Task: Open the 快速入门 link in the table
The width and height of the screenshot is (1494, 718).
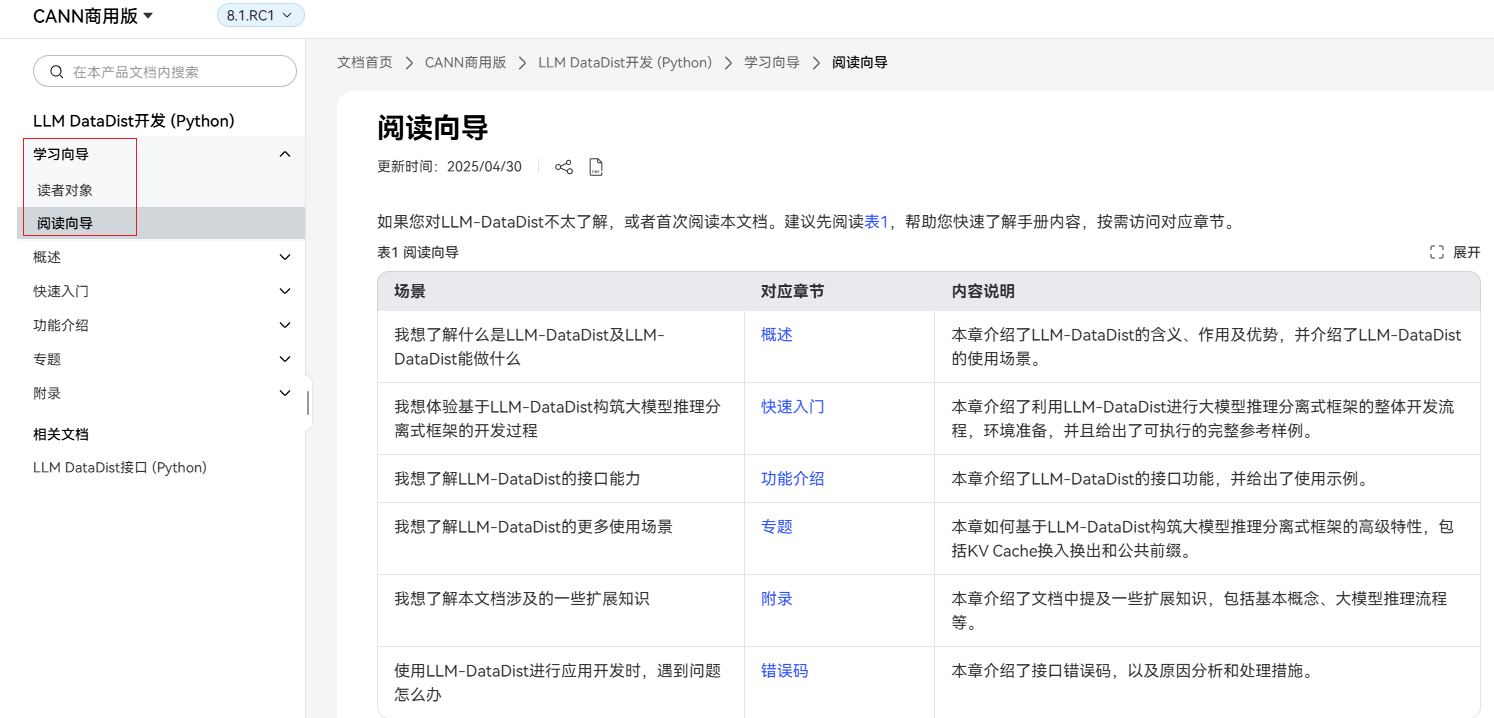Action: [792, 407]
